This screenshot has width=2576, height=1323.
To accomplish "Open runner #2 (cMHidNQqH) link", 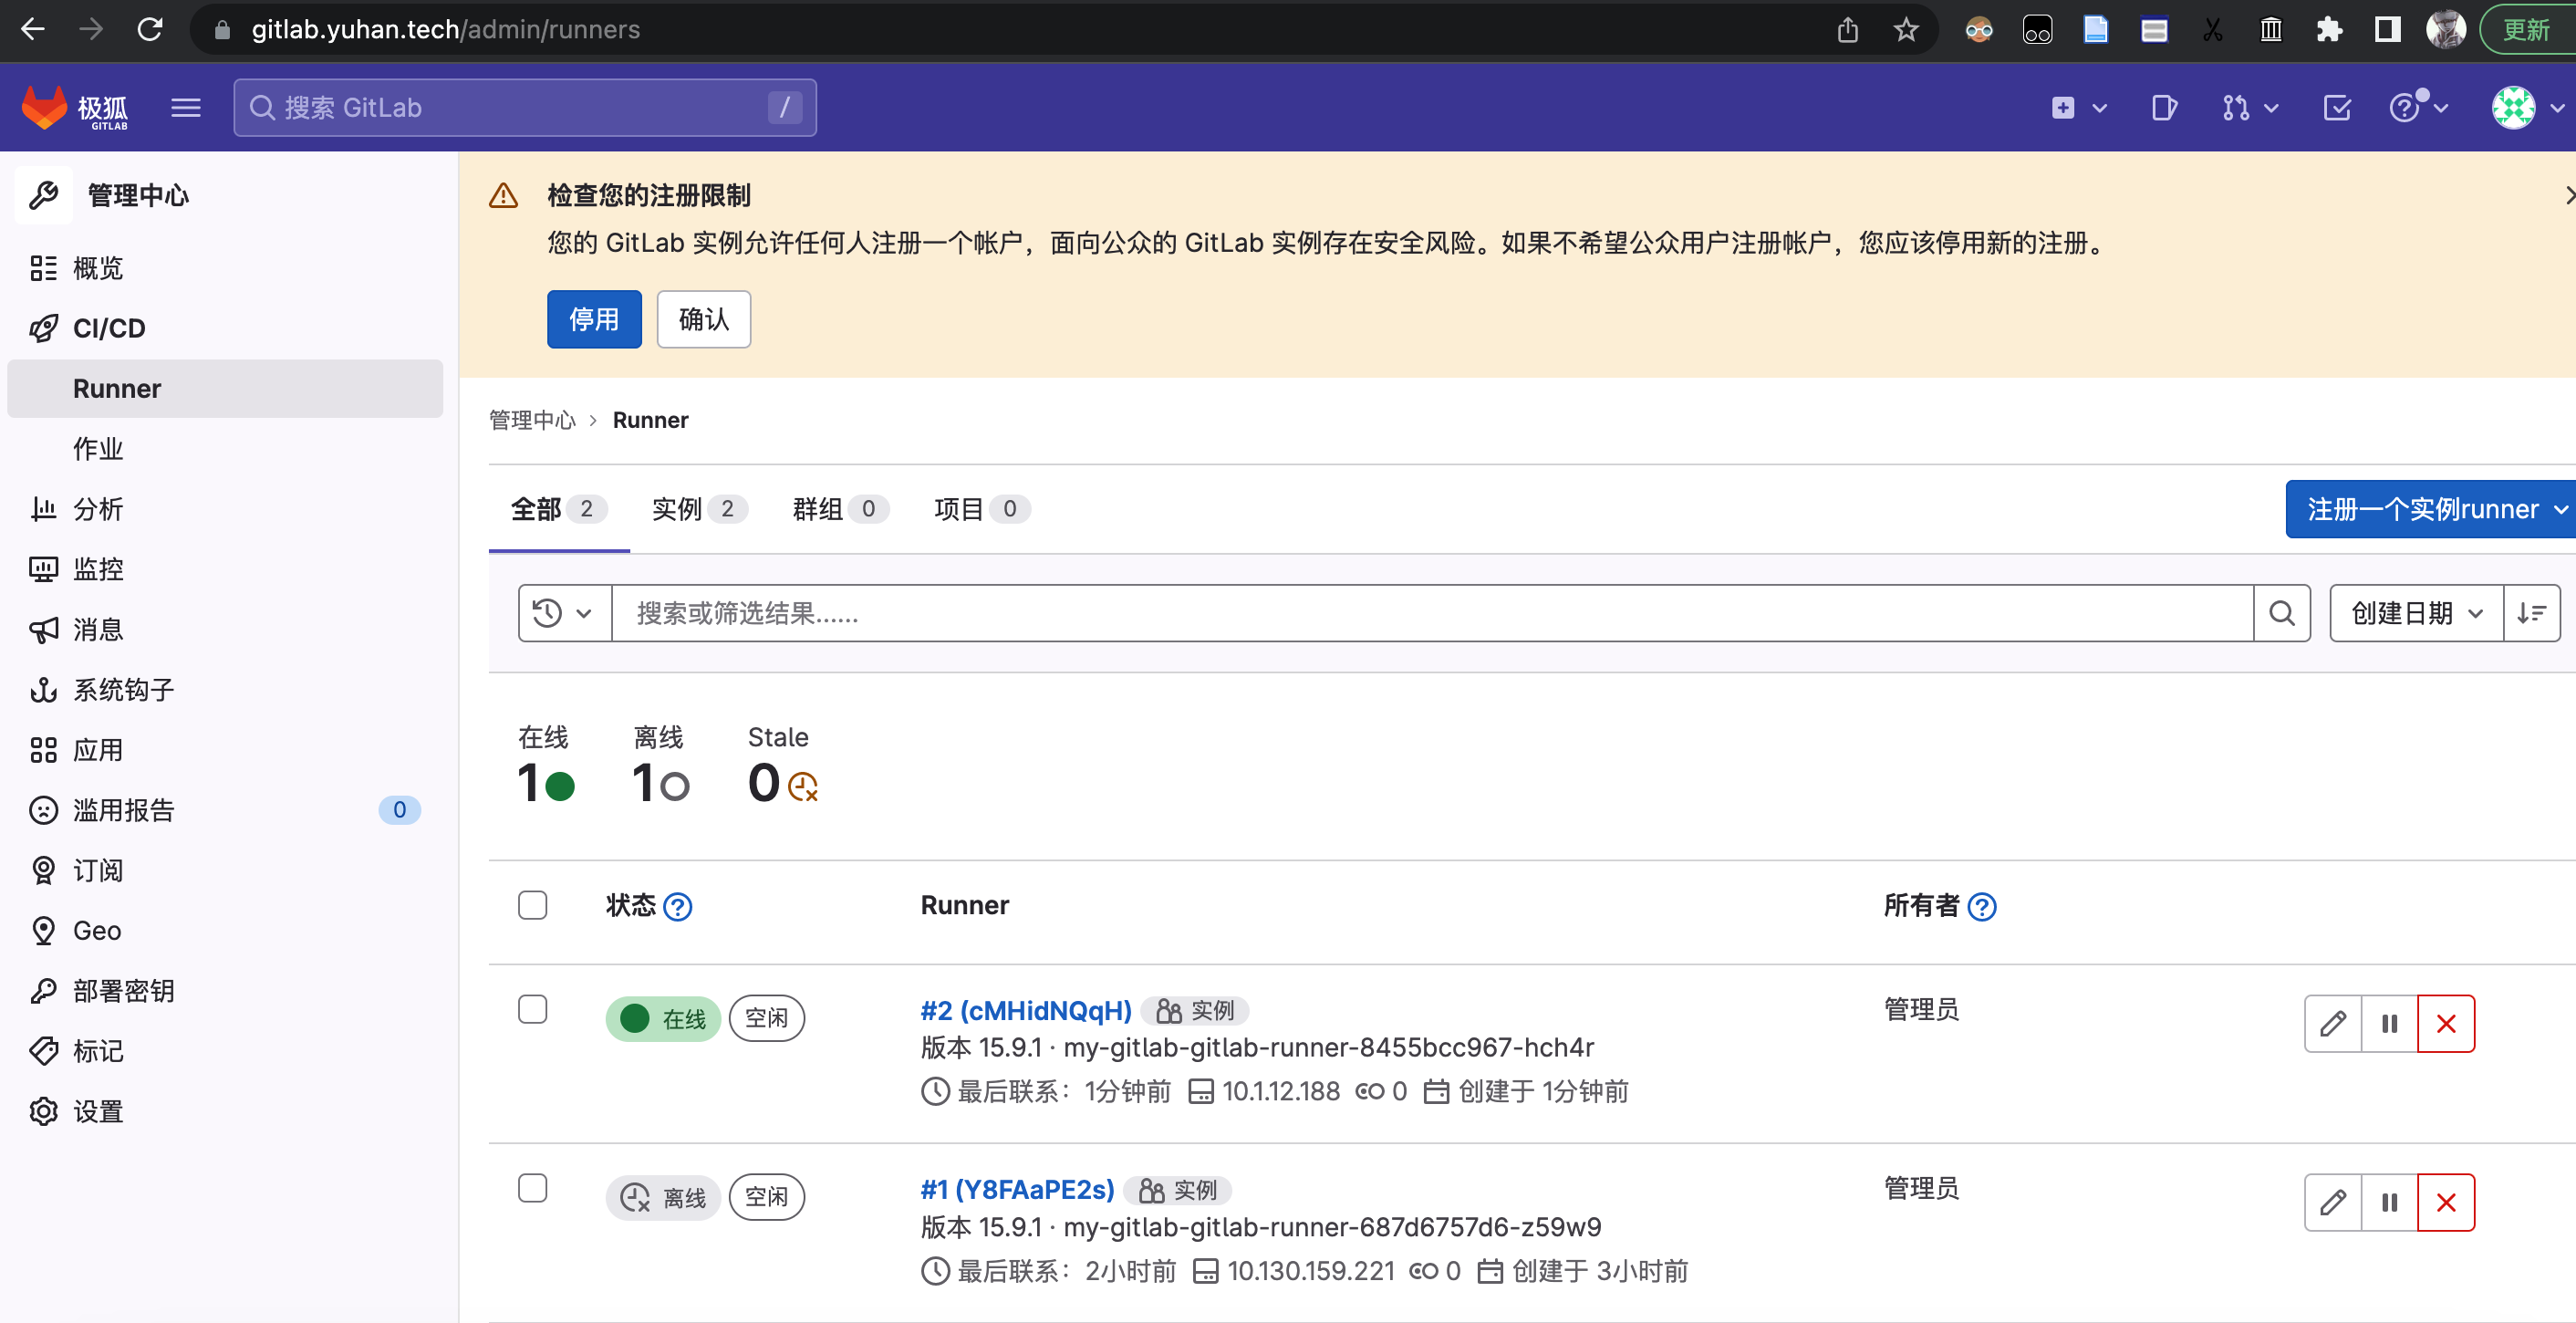I will pos(1026,1011).
